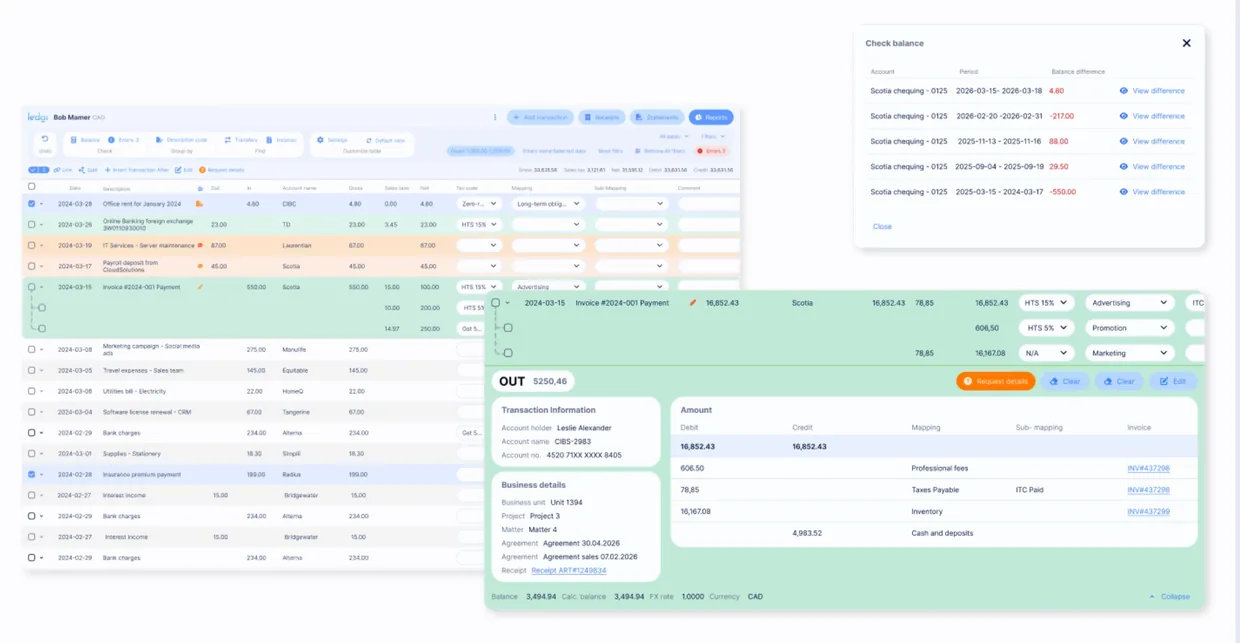This screenshot has width=1240, height=643.
Task: Show Errors 3 in the Check group
Action: (124, 140)
